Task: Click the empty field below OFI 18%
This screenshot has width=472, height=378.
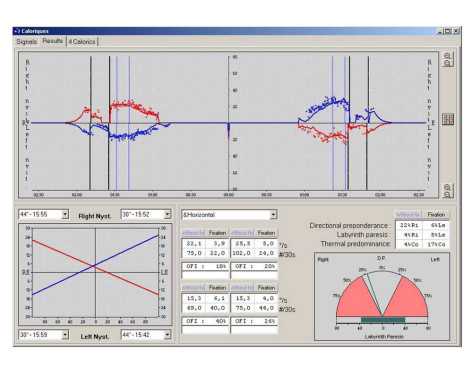Action: (206, 275)
